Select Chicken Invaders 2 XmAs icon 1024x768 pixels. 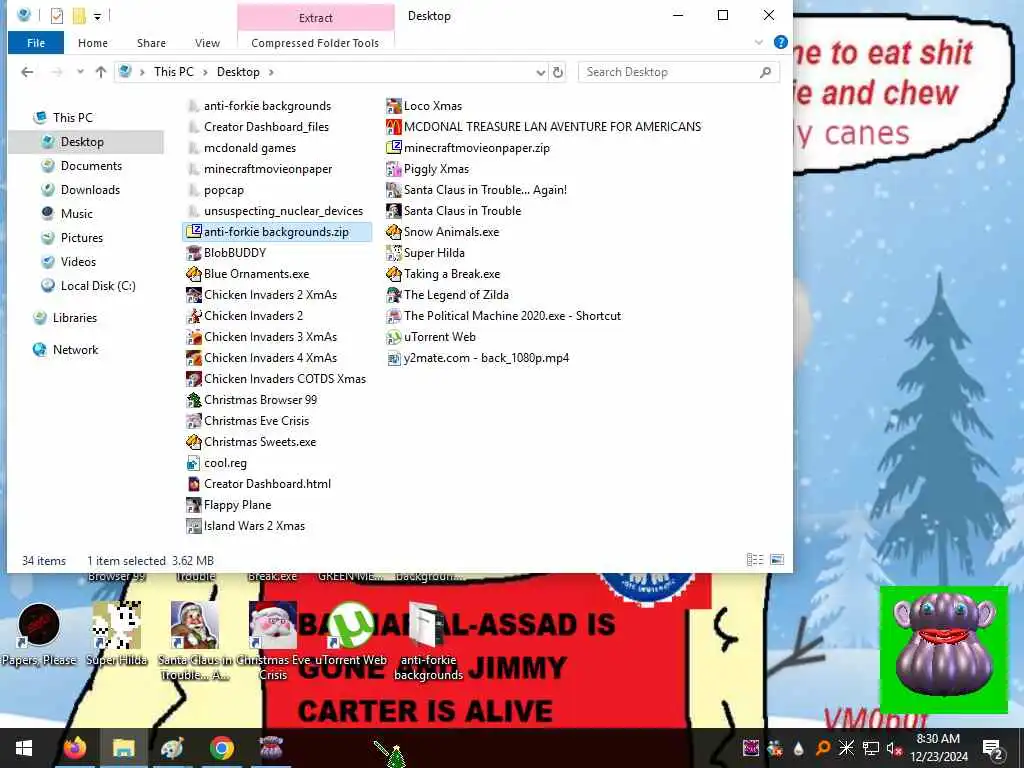pyautogui.click(x=193, y=295)
